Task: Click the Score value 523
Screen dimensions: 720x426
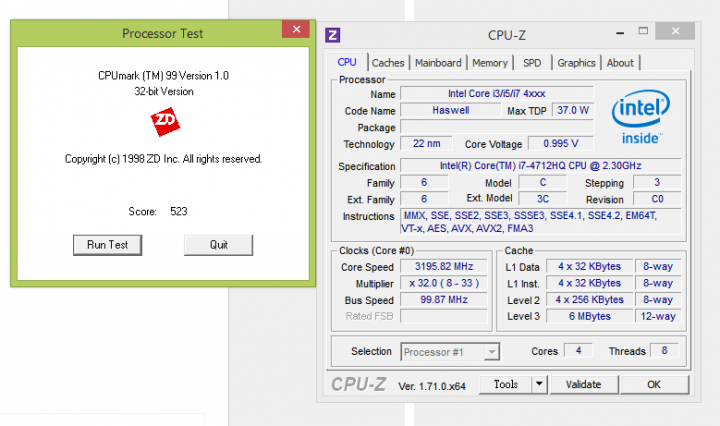Action: pos(179,212)
